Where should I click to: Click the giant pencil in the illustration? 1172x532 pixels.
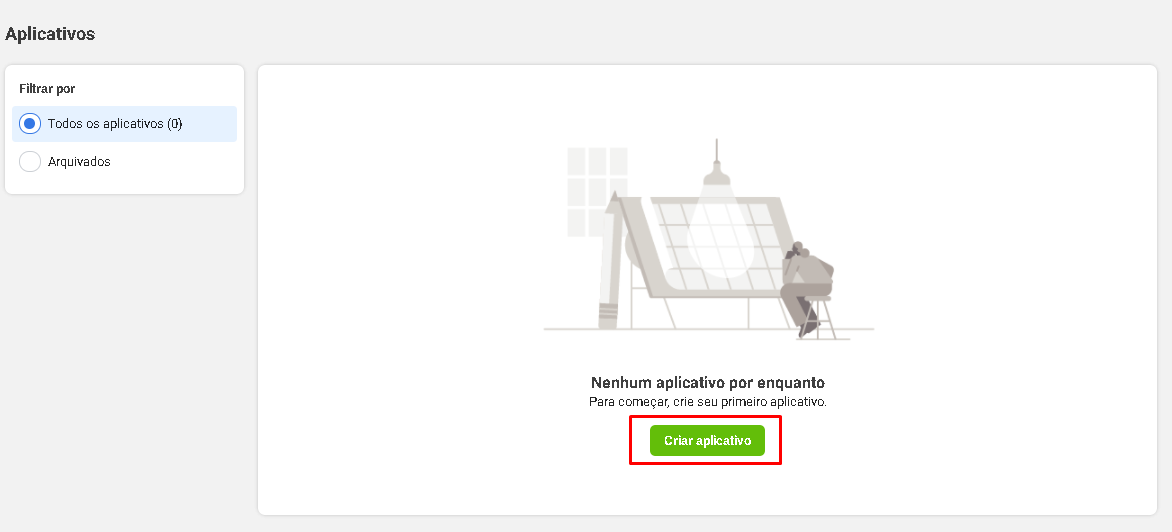coord(611,260)
